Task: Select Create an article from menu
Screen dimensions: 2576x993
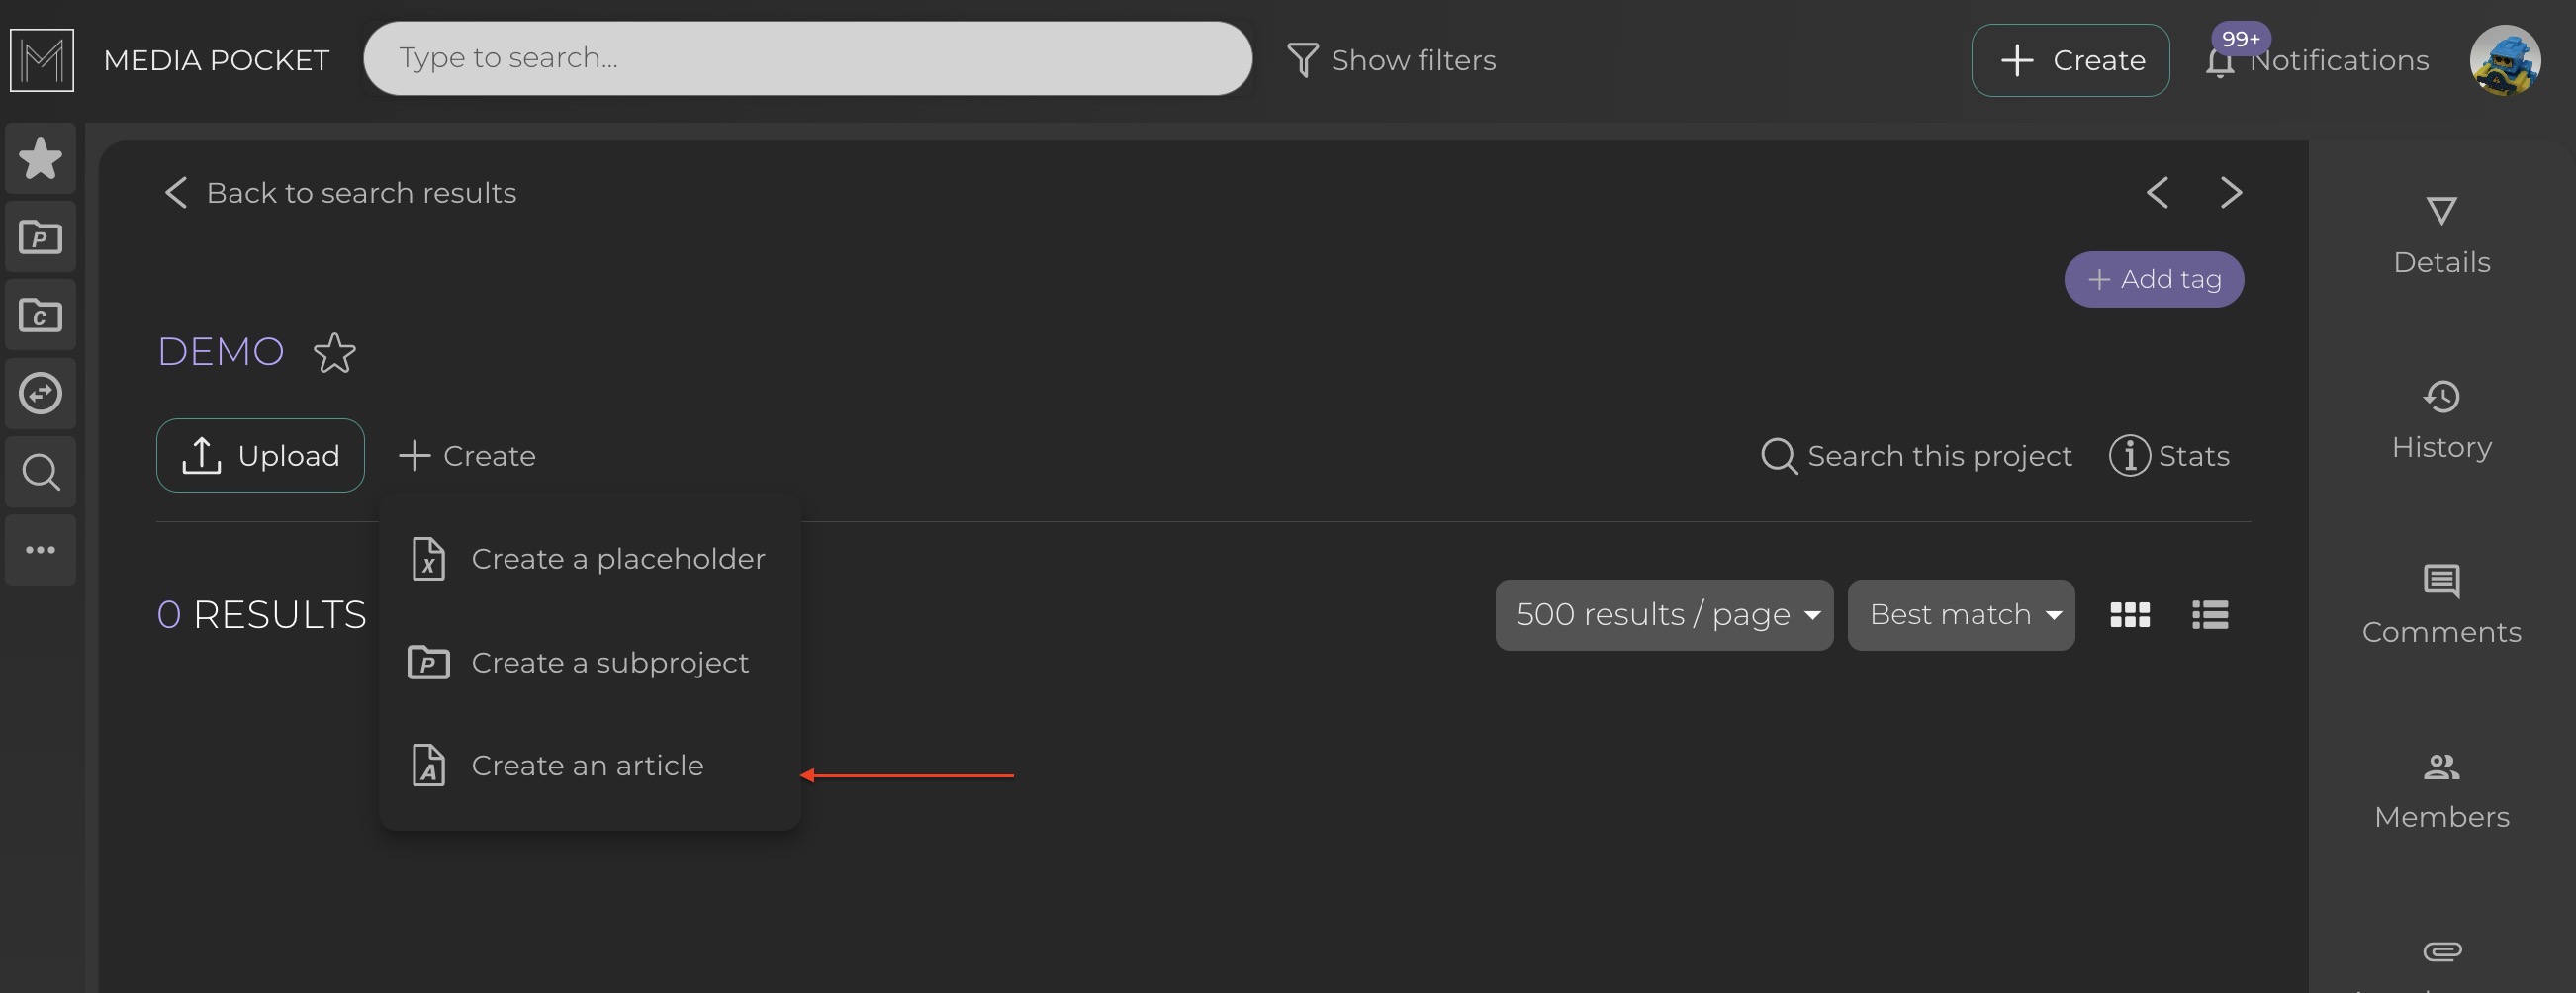Action: click(x=587, y=765)
